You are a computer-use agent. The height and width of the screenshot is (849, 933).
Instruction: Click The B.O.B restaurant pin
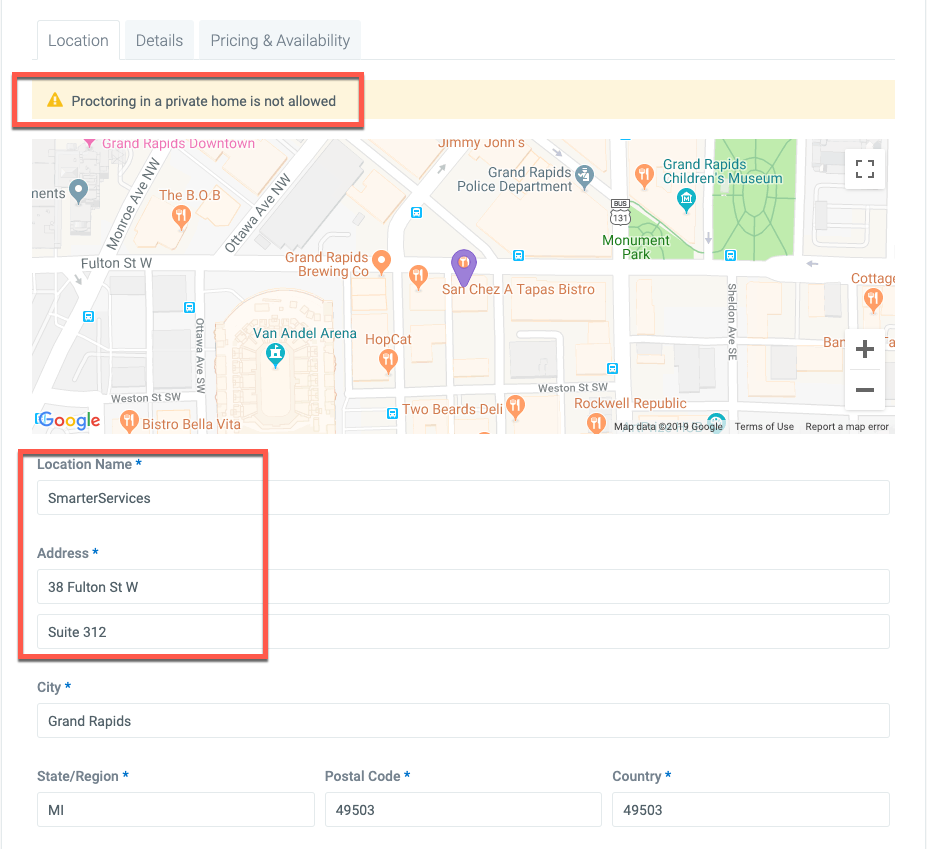point(181,217)
